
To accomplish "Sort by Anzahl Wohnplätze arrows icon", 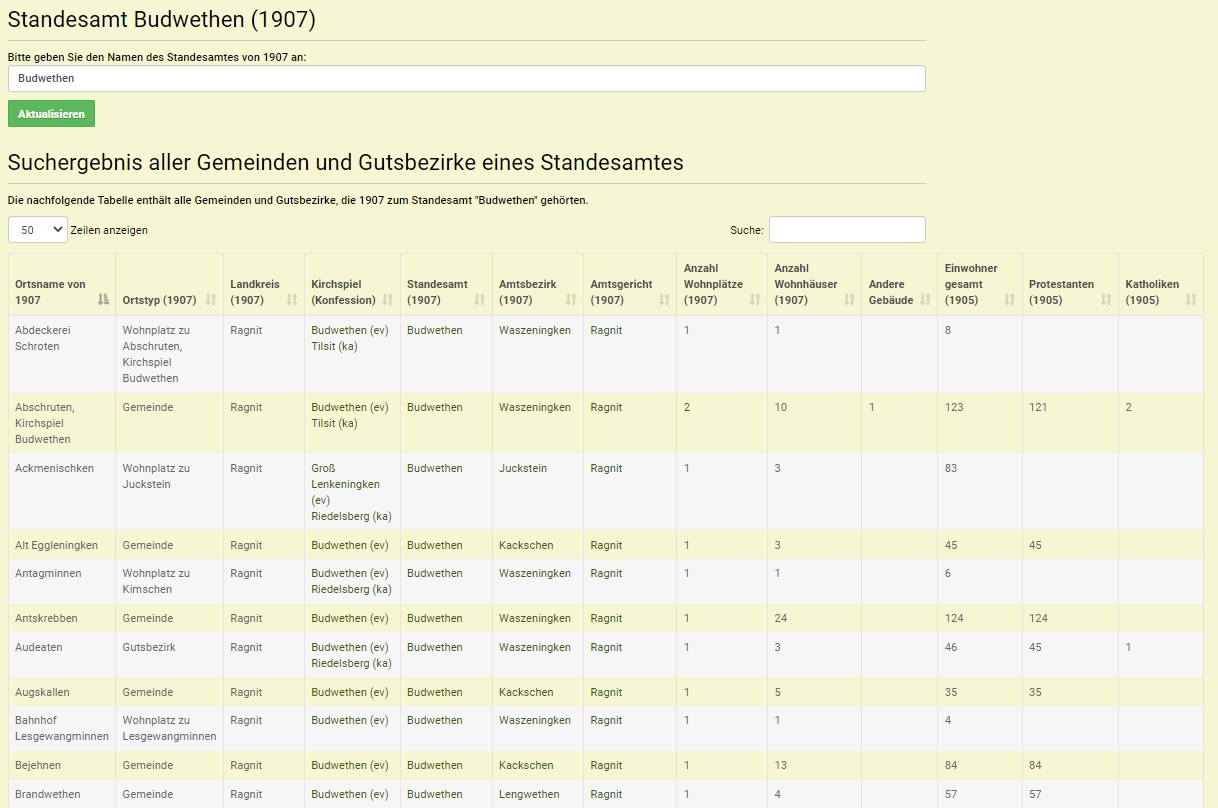I will [755, 300].
